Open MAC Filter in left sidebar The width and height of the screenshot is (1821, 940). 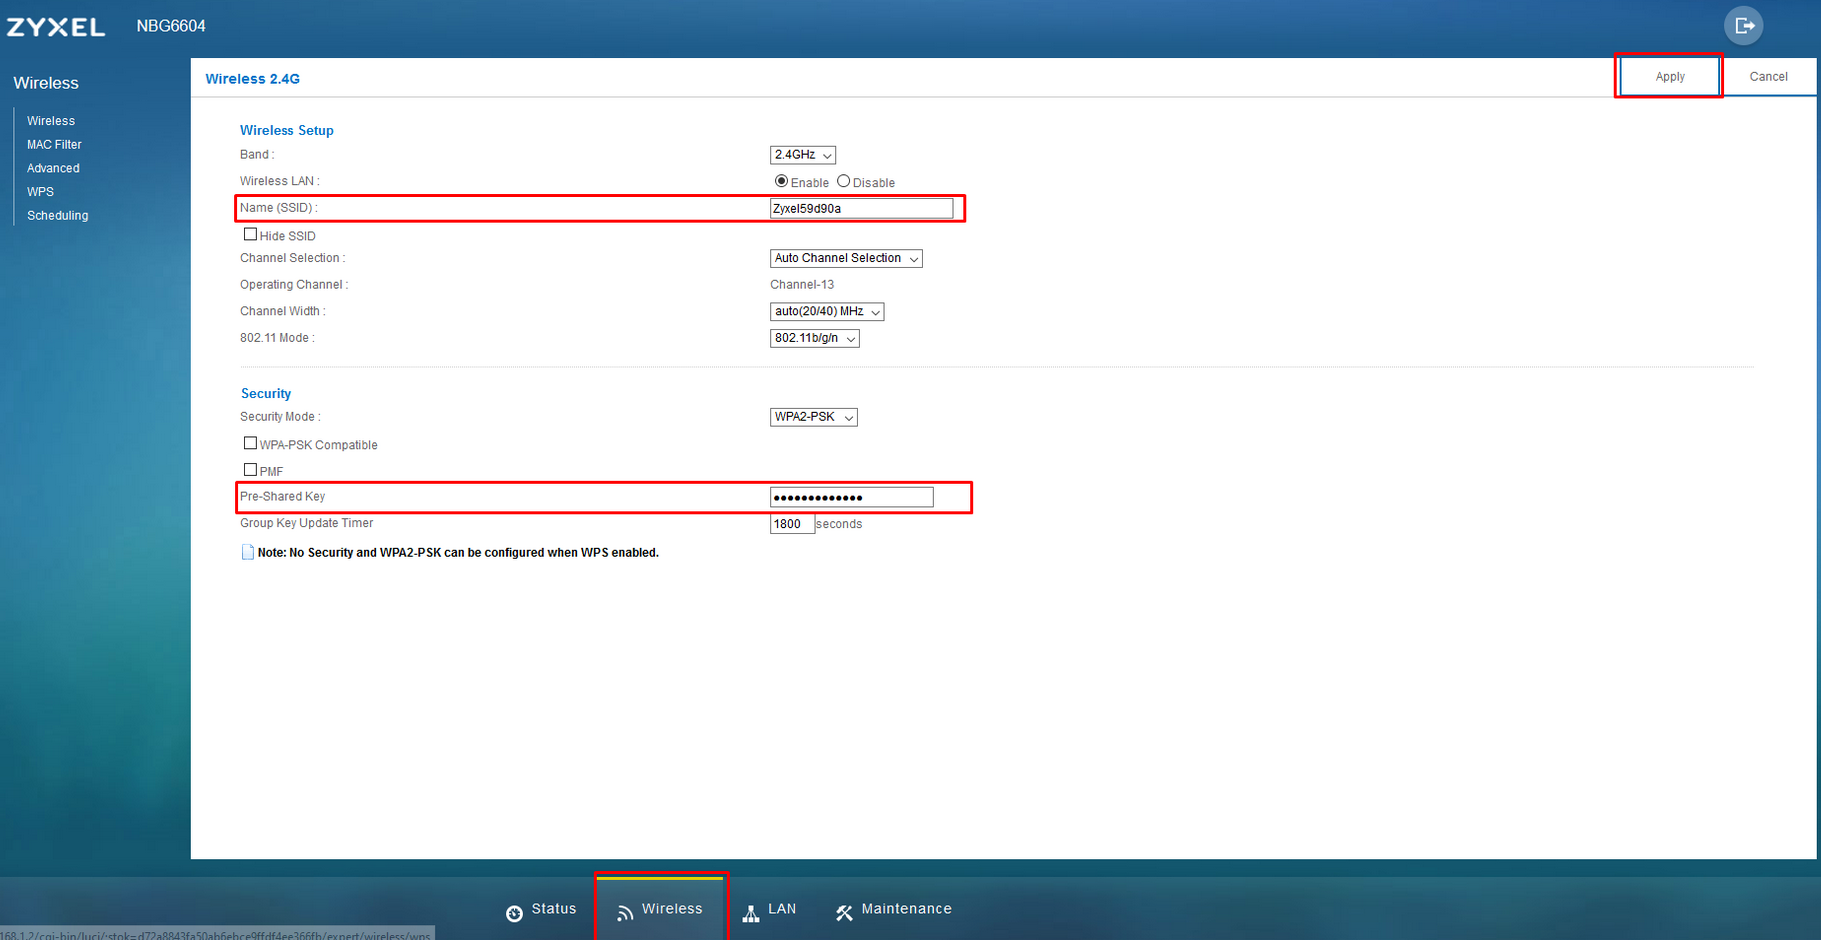point(54,145)
